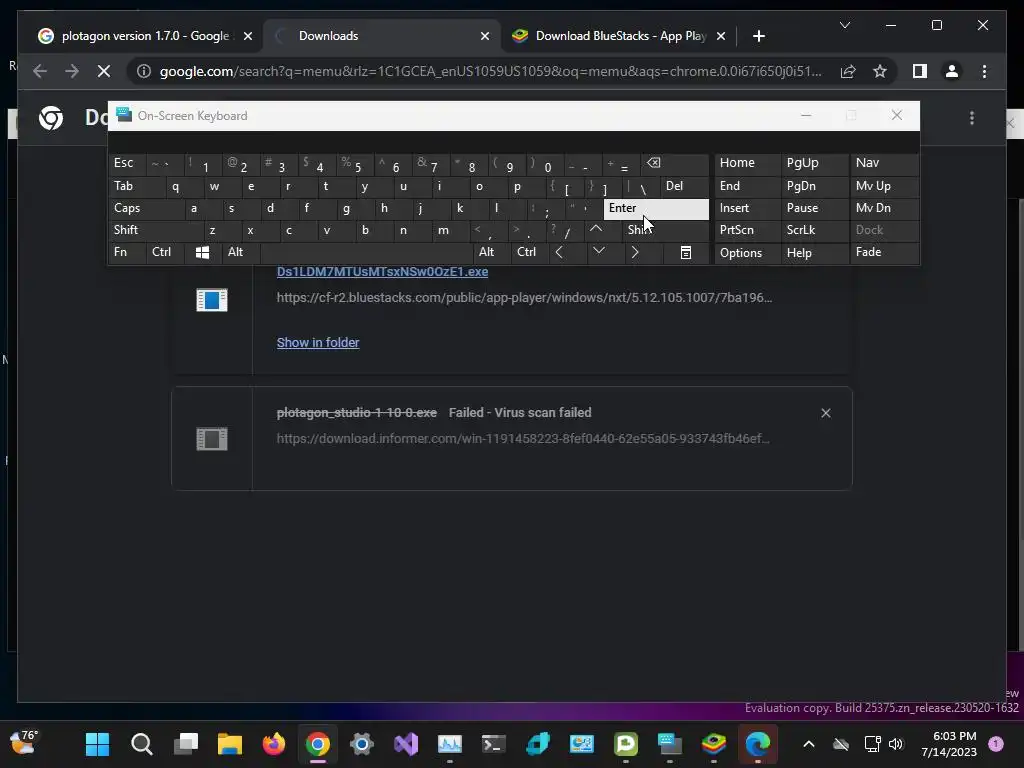Open Chrome profile avatar icon
Viewport: 1024px width, 768px height.
(x=952, y=71)
